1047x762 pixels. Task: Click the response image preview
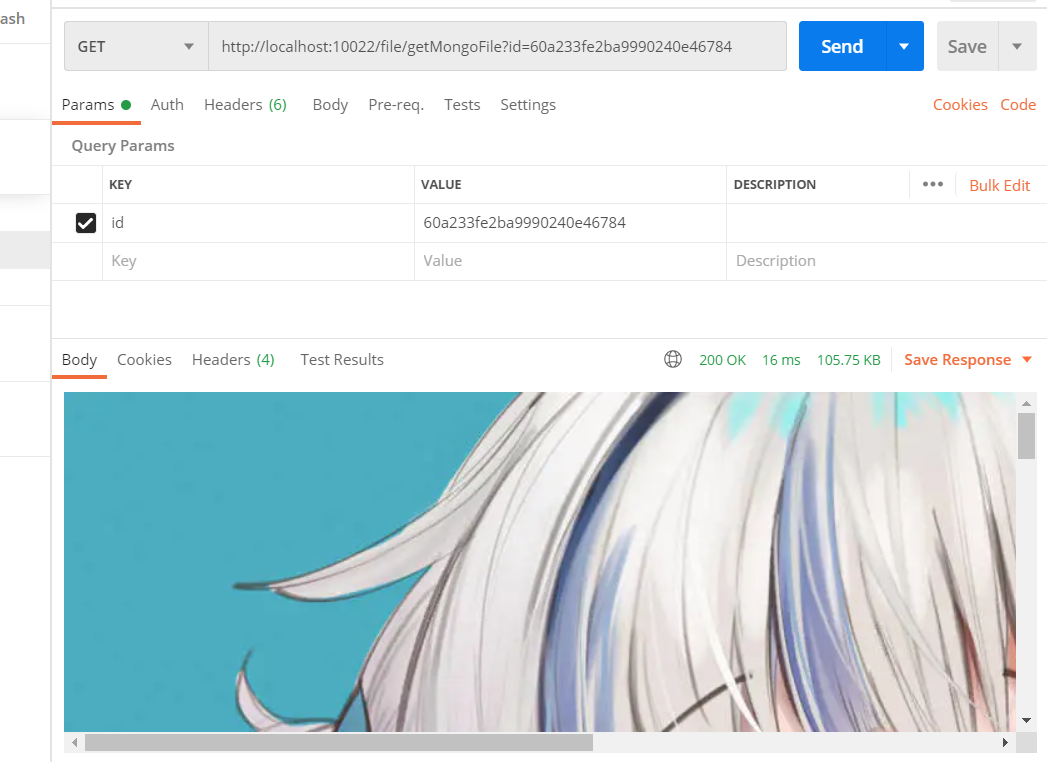tap(540, 562)
